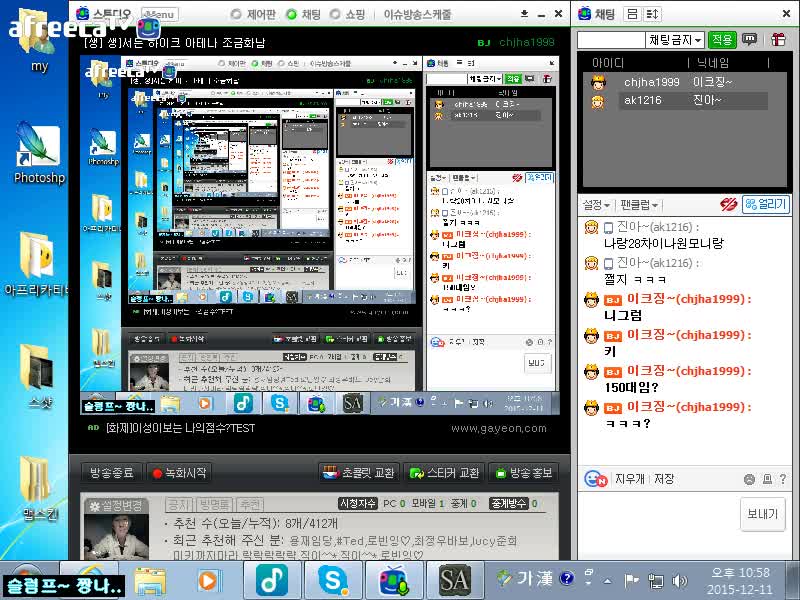
Task: Click the 지우개 eraser icon below chat
Action: [630, 479]
